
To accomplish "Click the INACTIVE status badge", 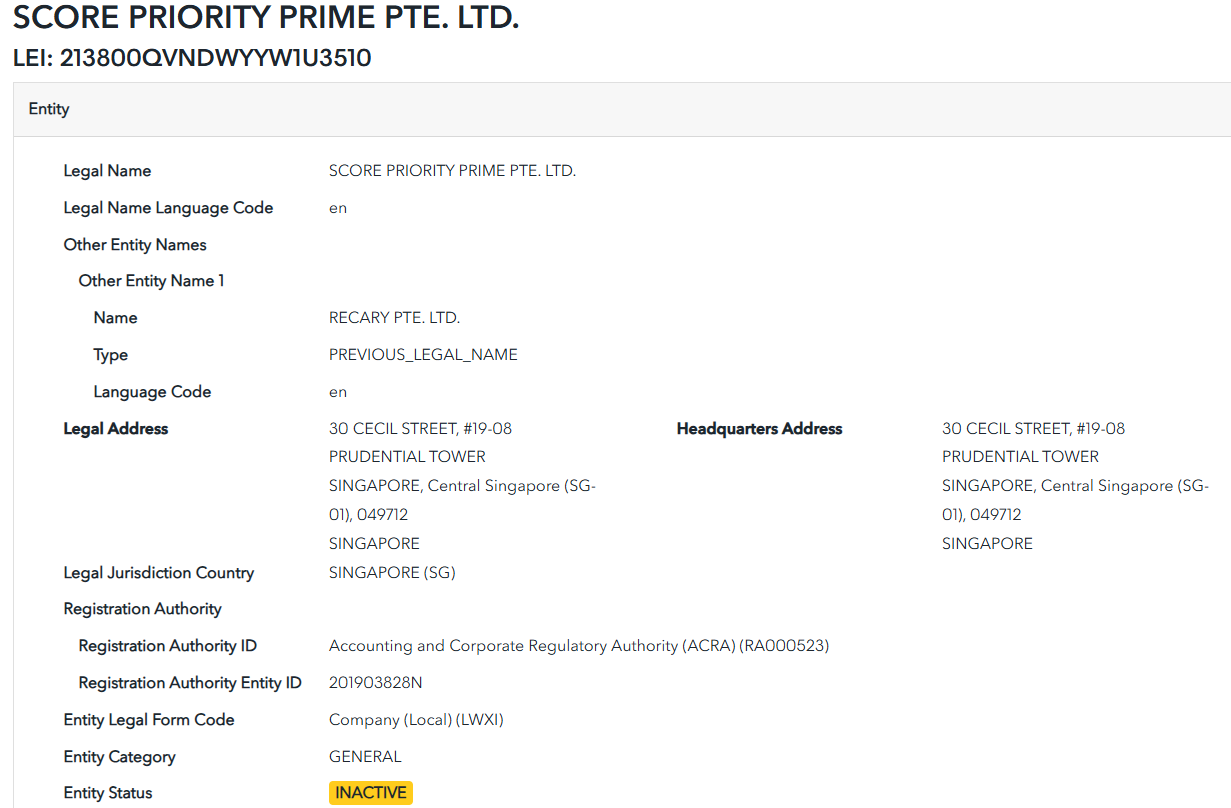I will click(x=370, y=793).
